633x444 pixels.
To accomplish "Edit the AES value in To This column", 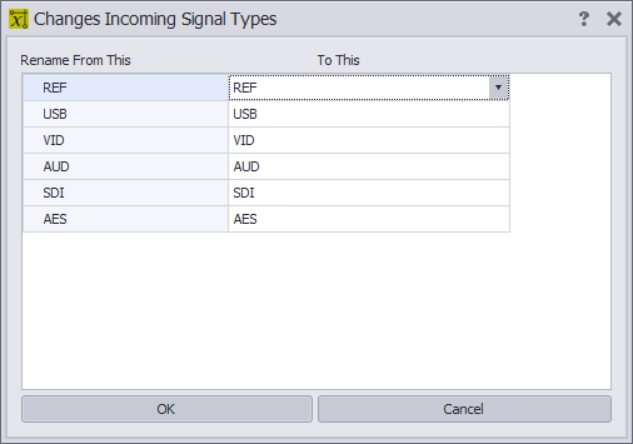I will coord(369,219).
